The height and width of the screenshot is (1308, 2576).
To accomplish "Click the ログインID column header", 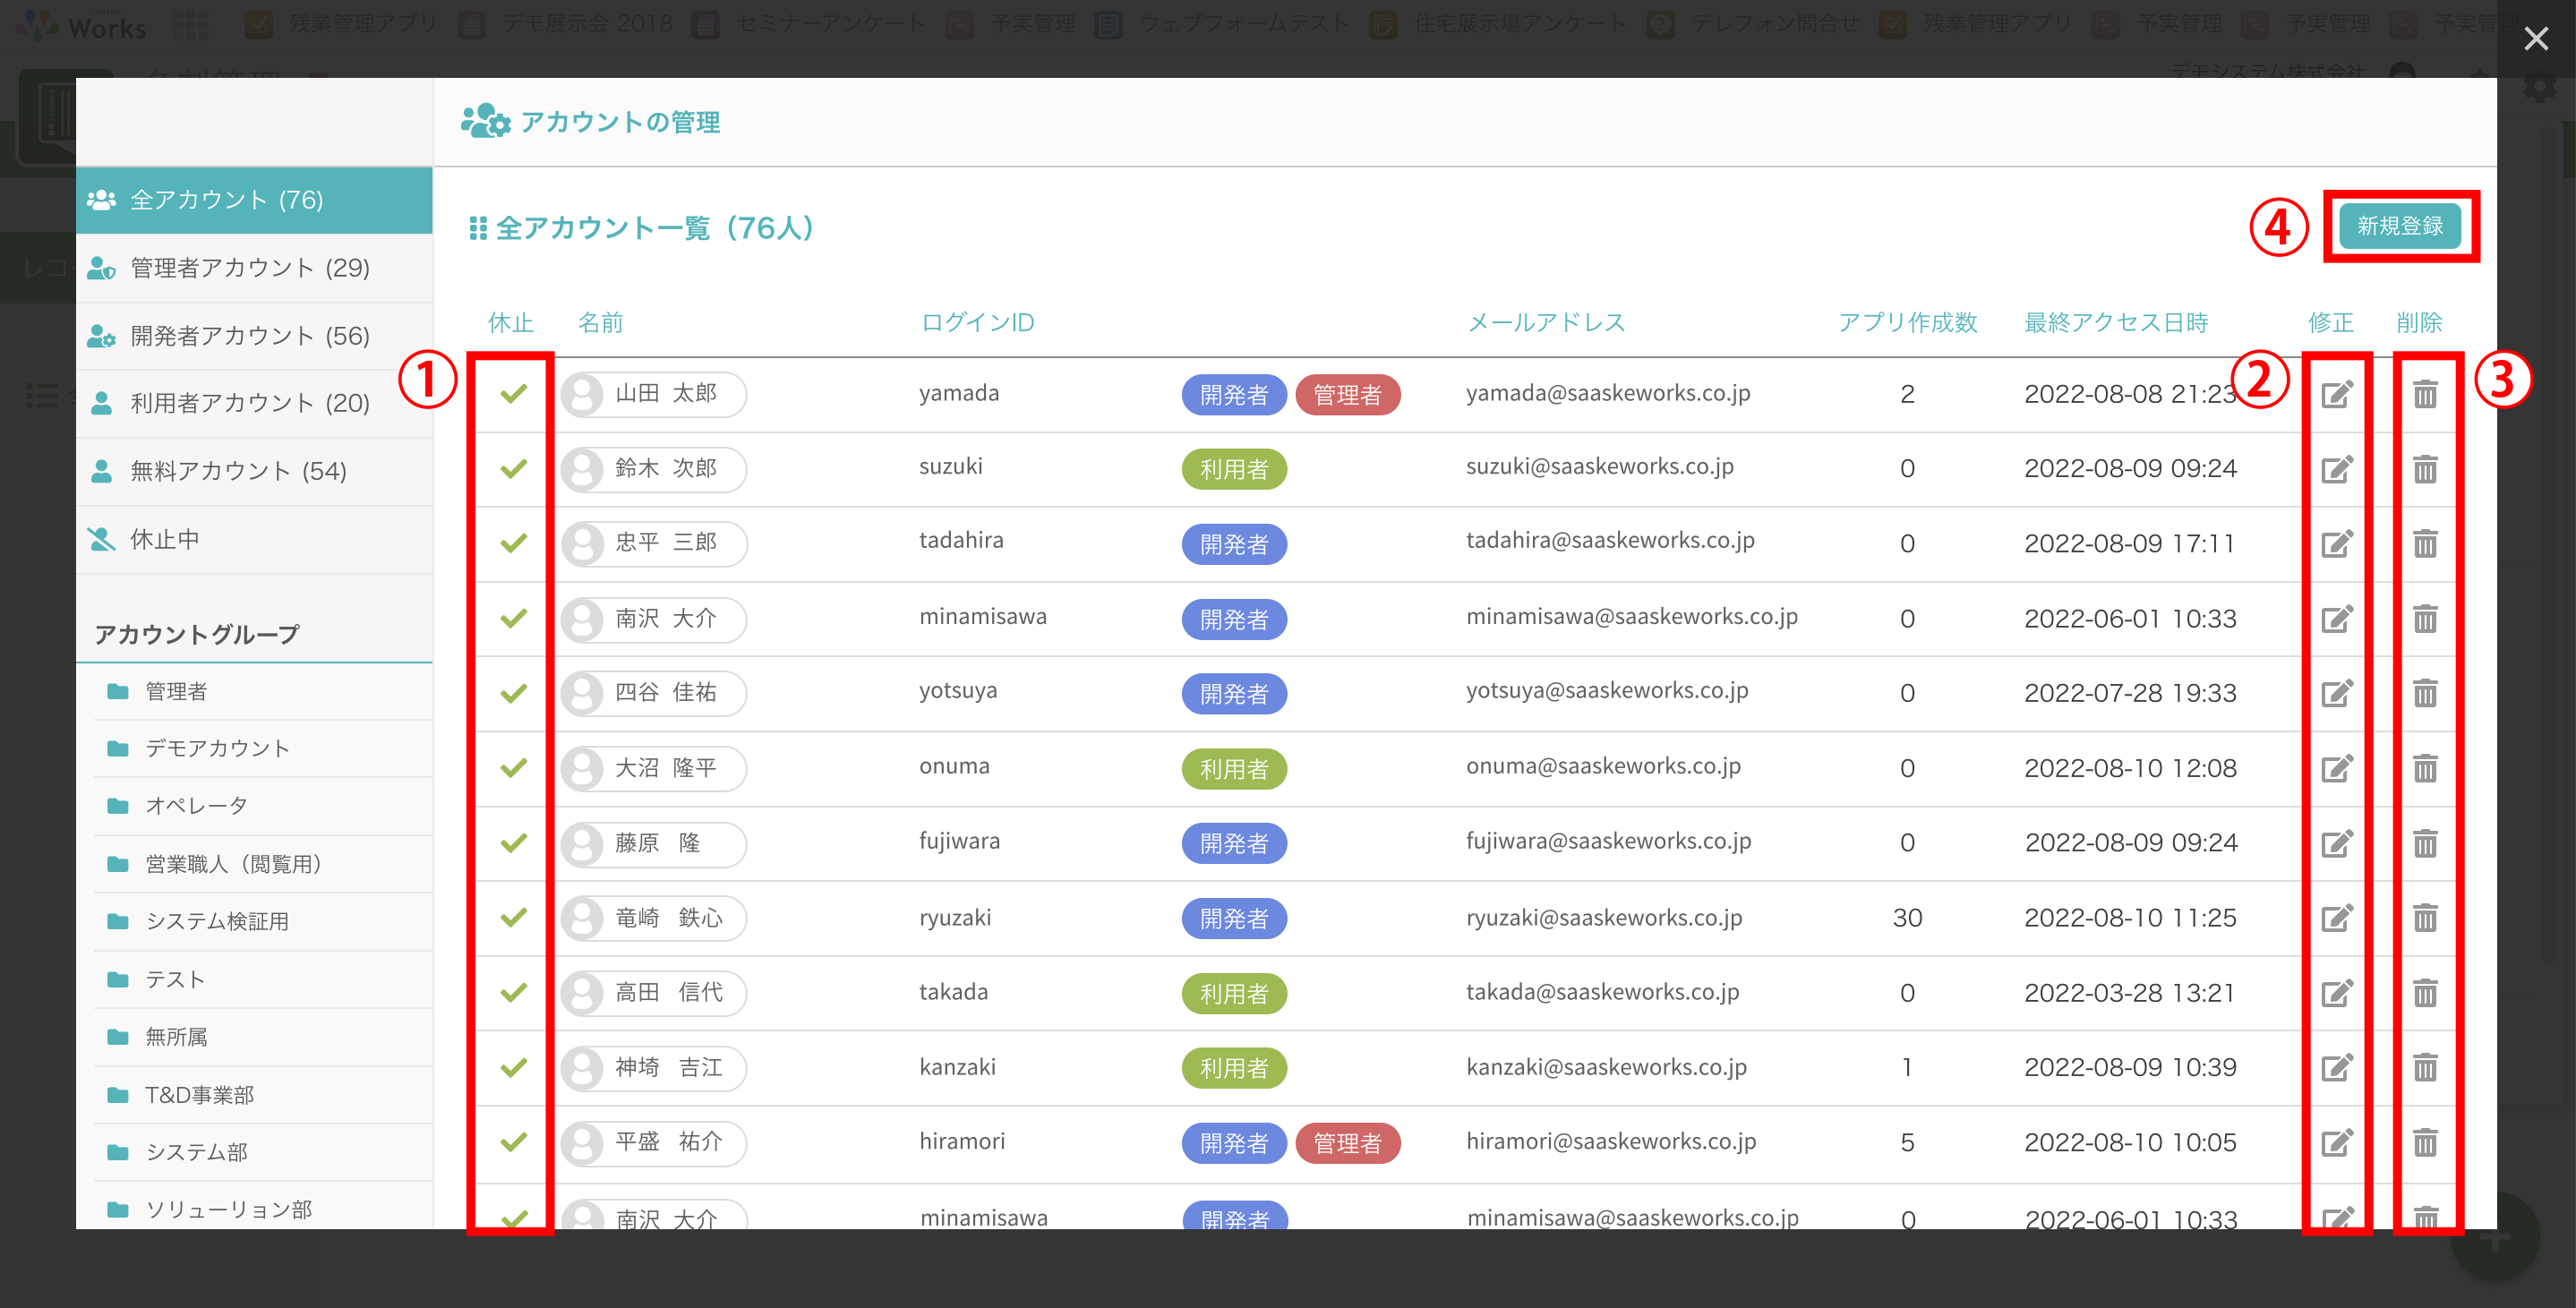I will point(977,323).
